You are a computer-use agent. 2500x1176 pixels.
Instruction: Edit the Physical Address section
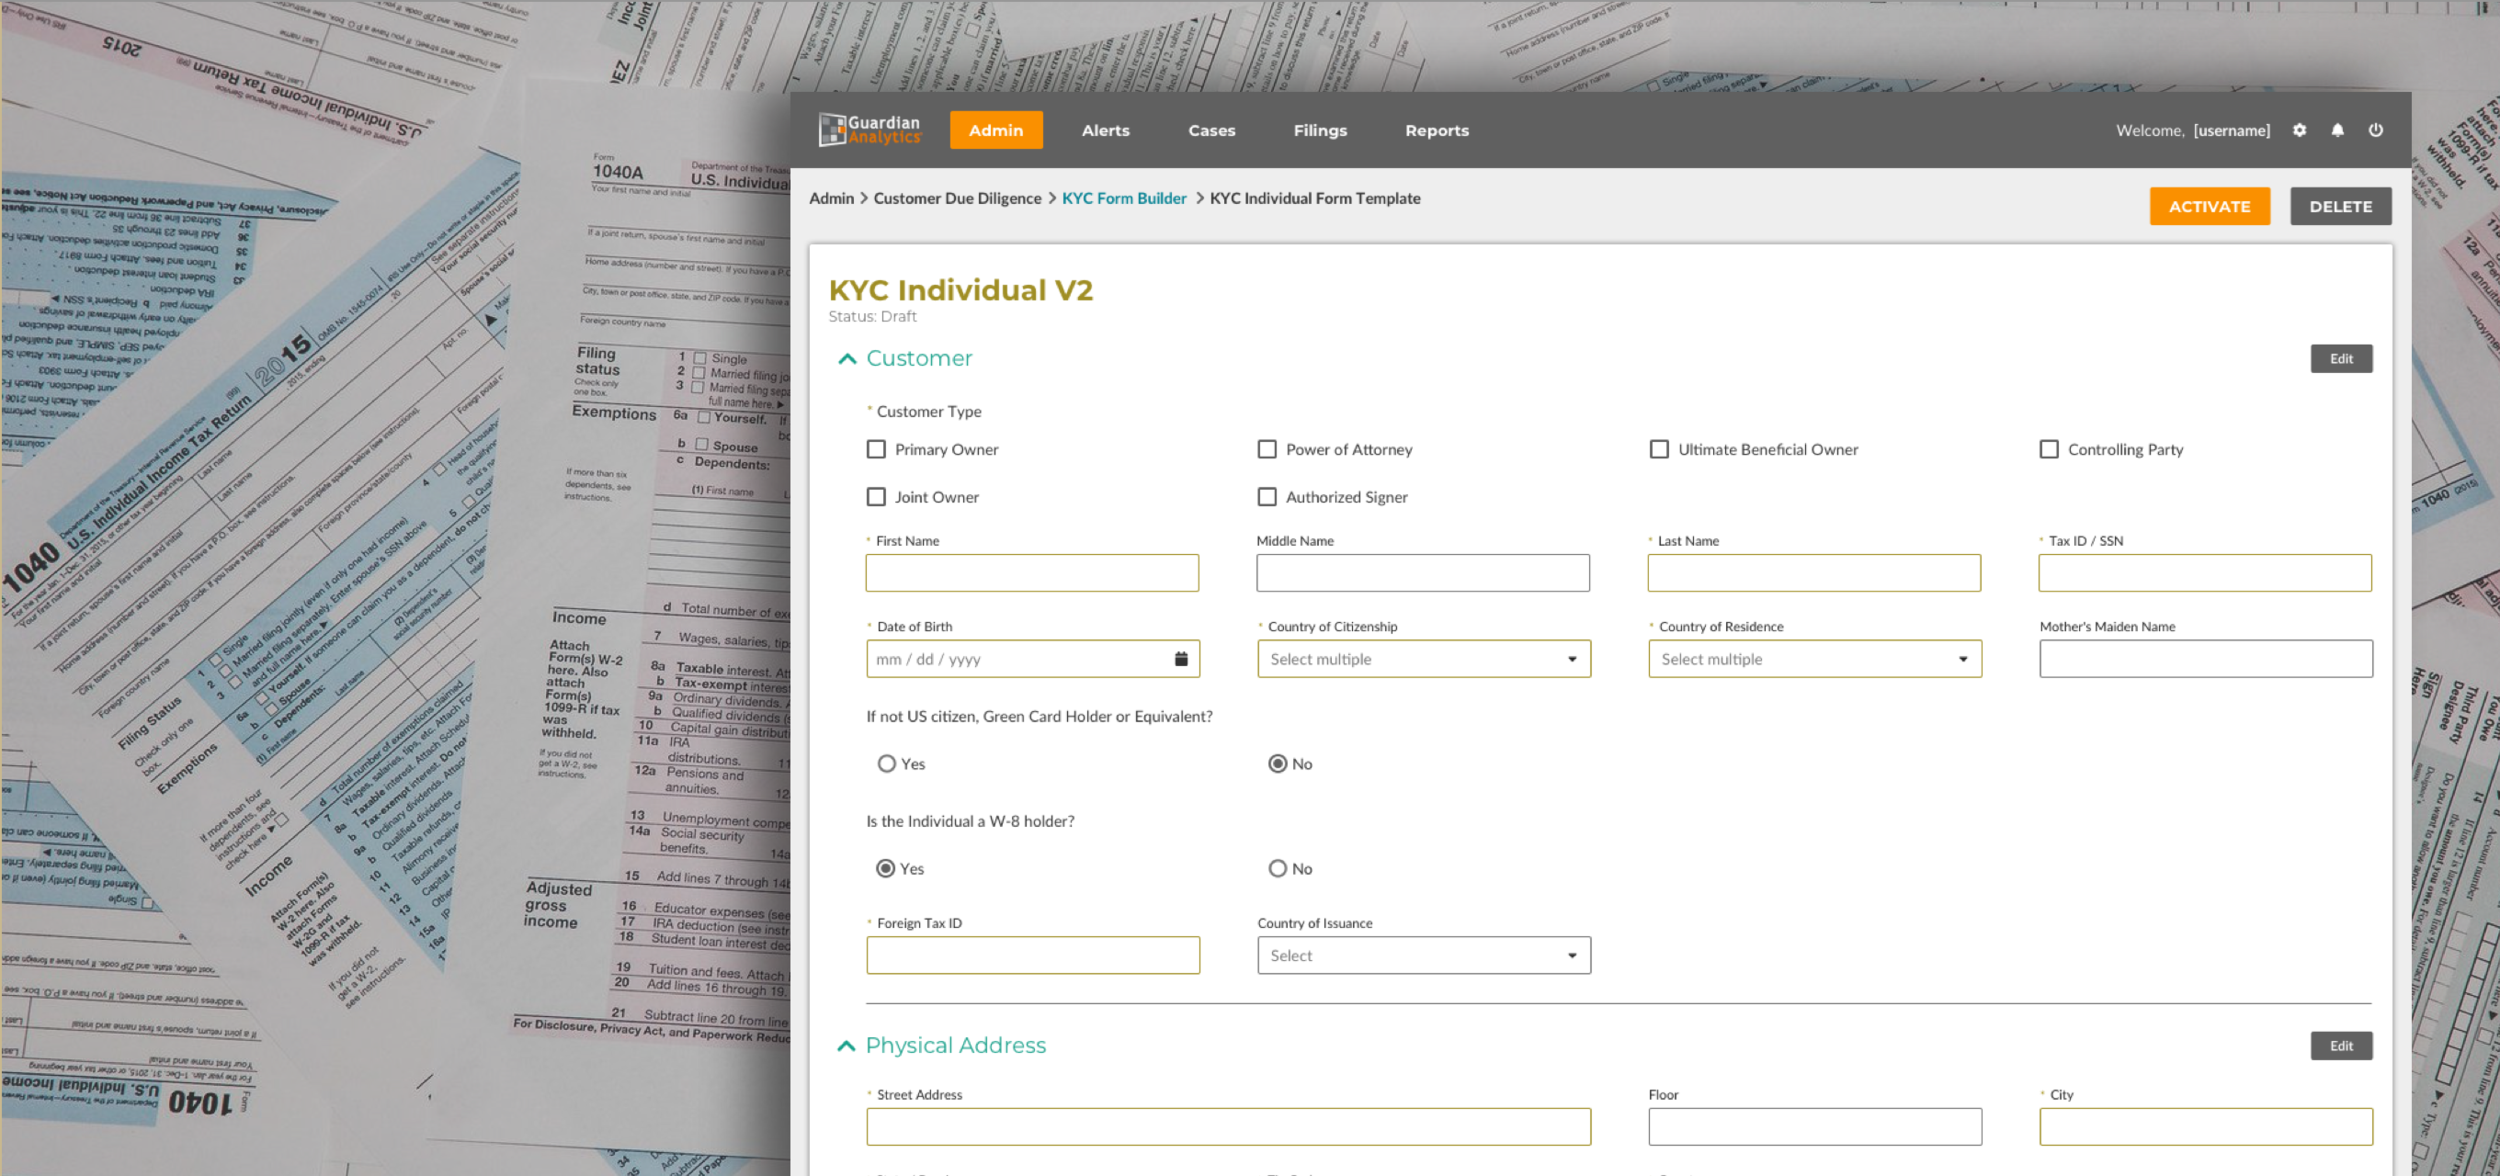tap(2342, 1046)
